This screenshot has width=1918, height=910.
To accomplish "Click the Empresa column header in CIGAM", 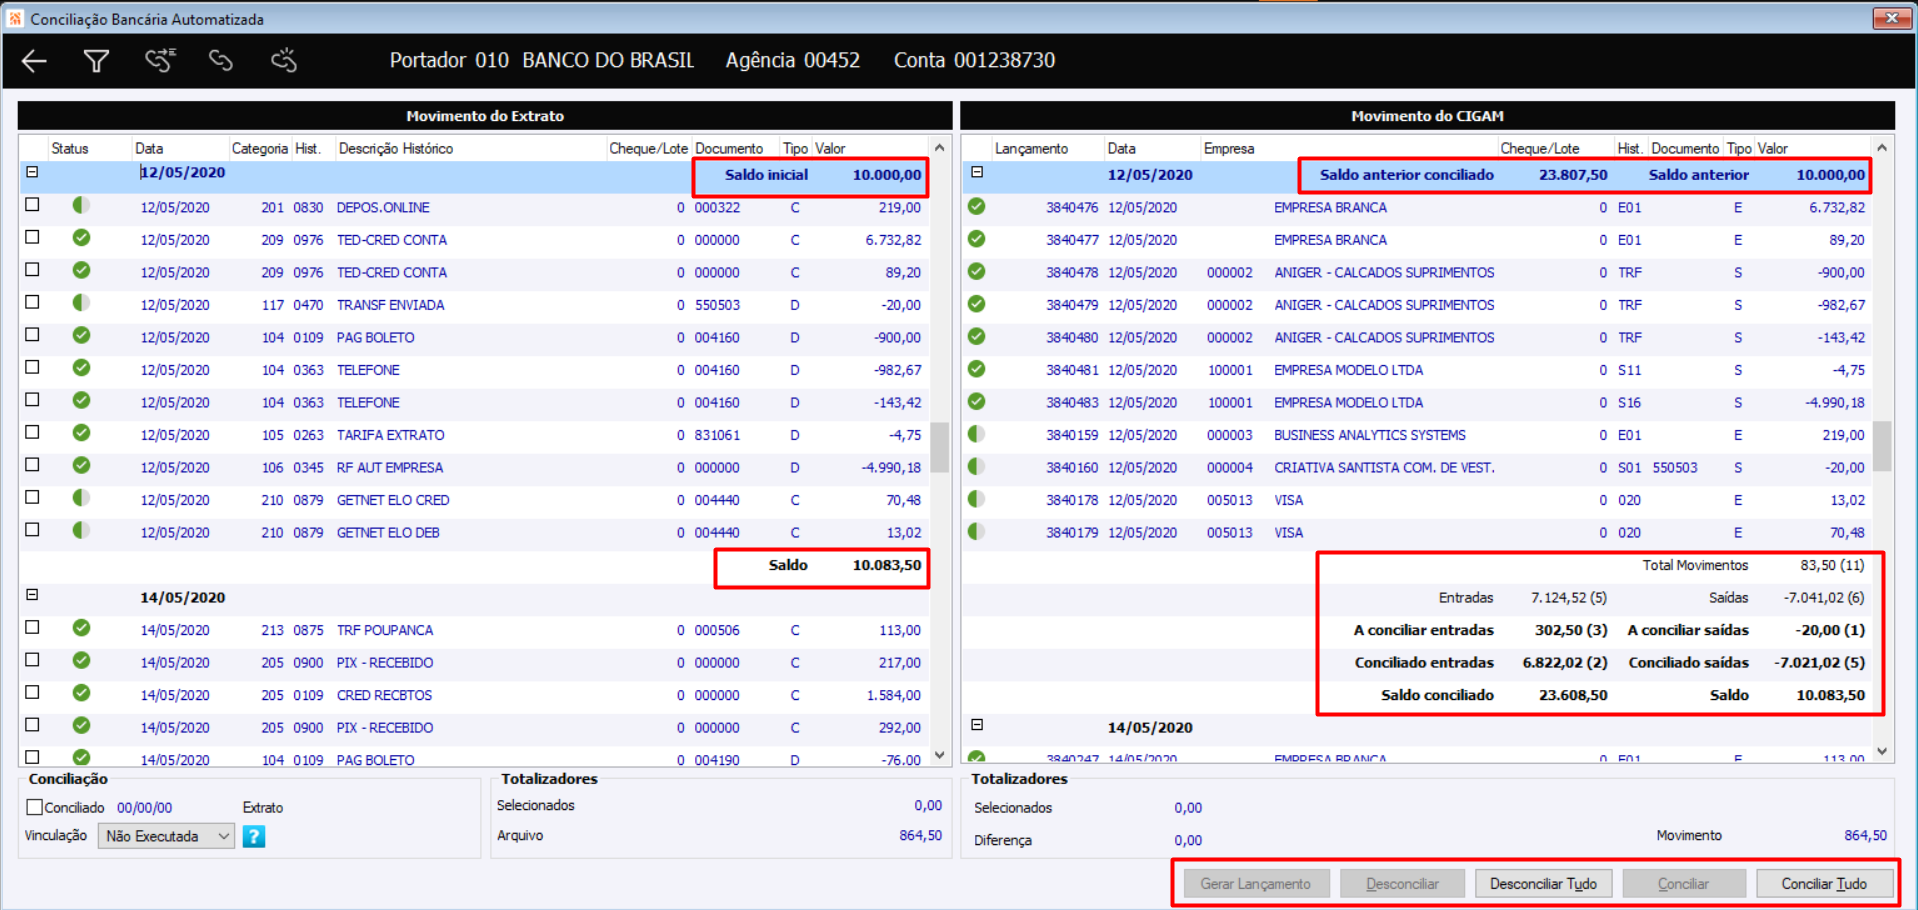I will click(x=1228, y=148).
